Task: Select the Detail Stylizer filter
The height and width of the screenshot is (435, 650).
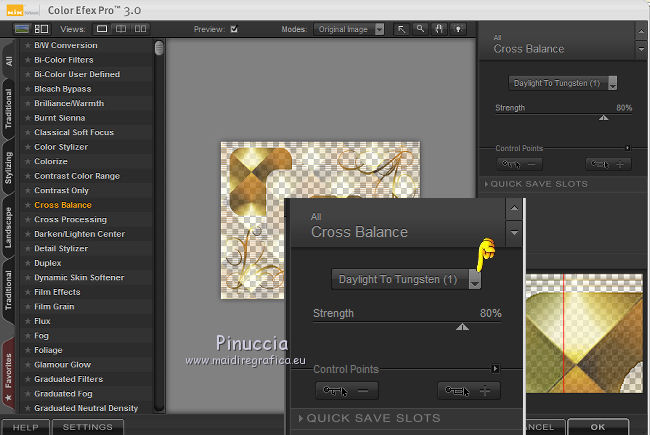Action: click(61, 248)
